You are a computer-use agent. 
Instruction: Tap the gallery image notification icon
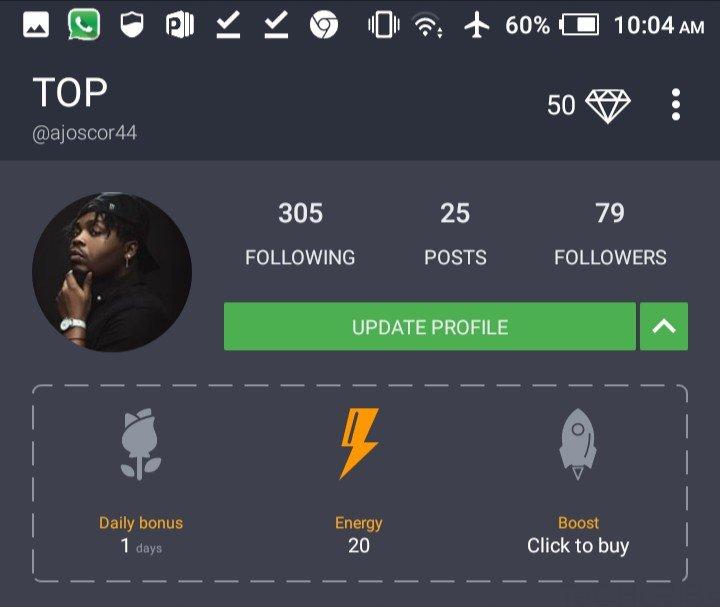pos(36,25)
